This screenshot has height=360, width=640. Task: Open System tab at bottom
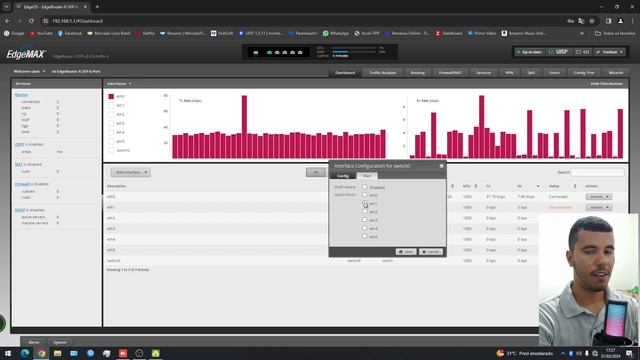[60, 342]
